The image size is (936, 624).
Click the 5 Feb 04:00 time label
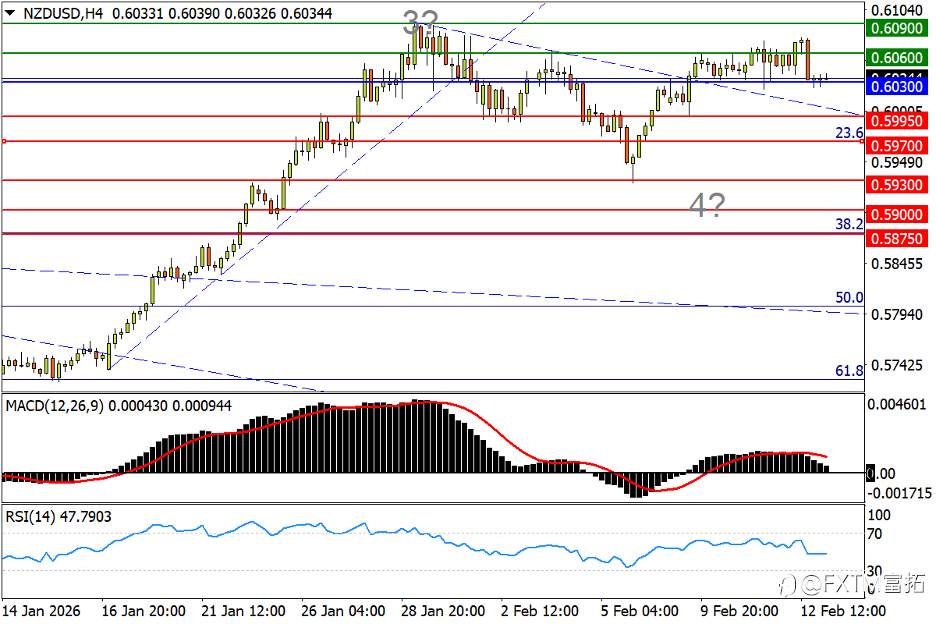click(639, 611)
